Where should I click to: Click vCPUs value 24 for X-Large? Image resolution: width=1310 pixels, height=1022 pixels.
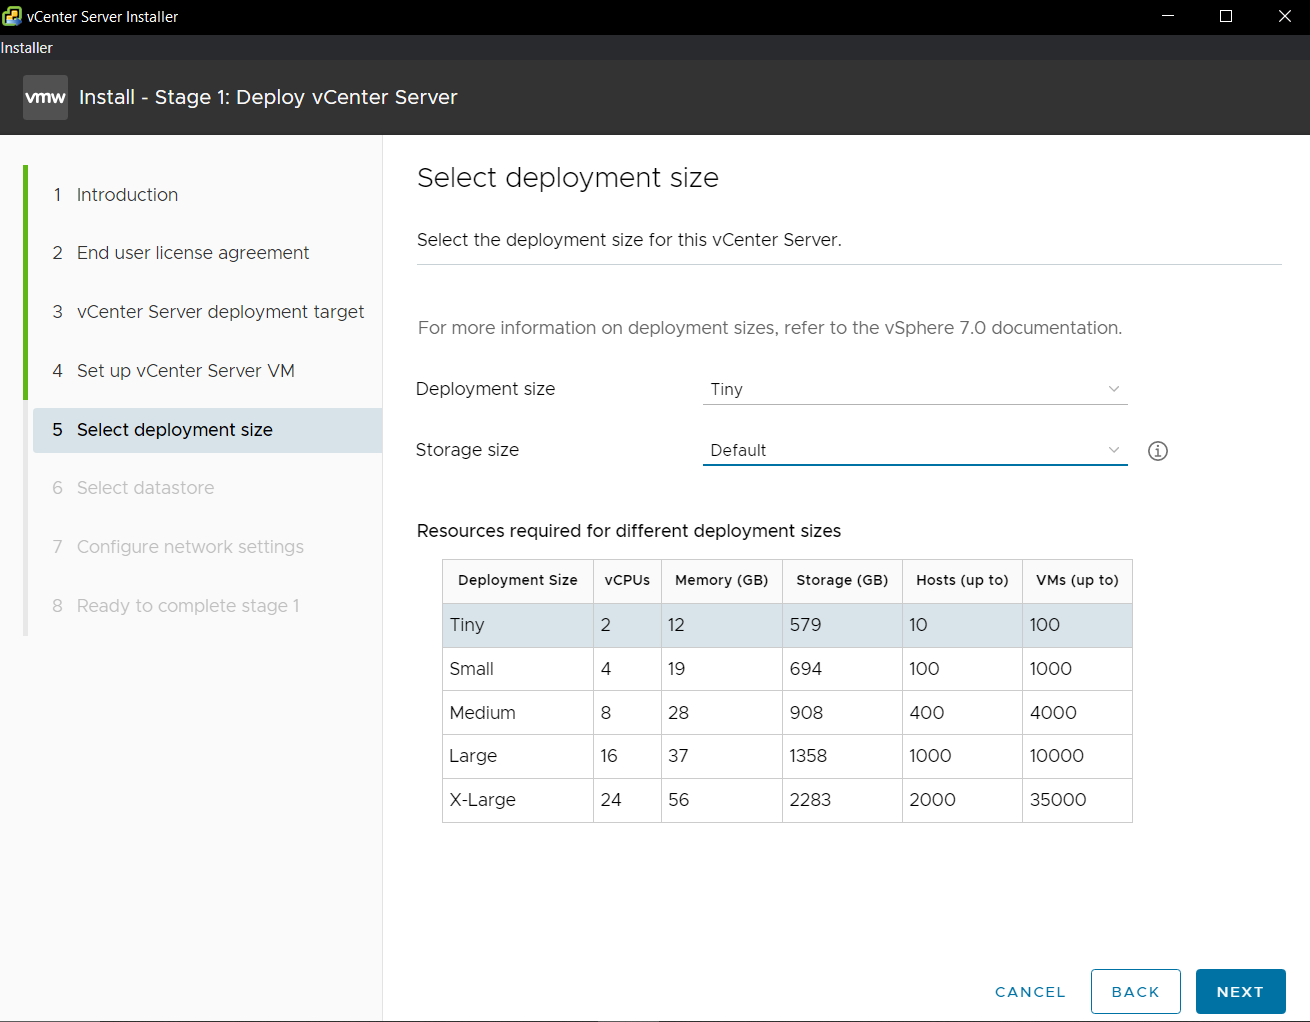(x=611, y=800)
